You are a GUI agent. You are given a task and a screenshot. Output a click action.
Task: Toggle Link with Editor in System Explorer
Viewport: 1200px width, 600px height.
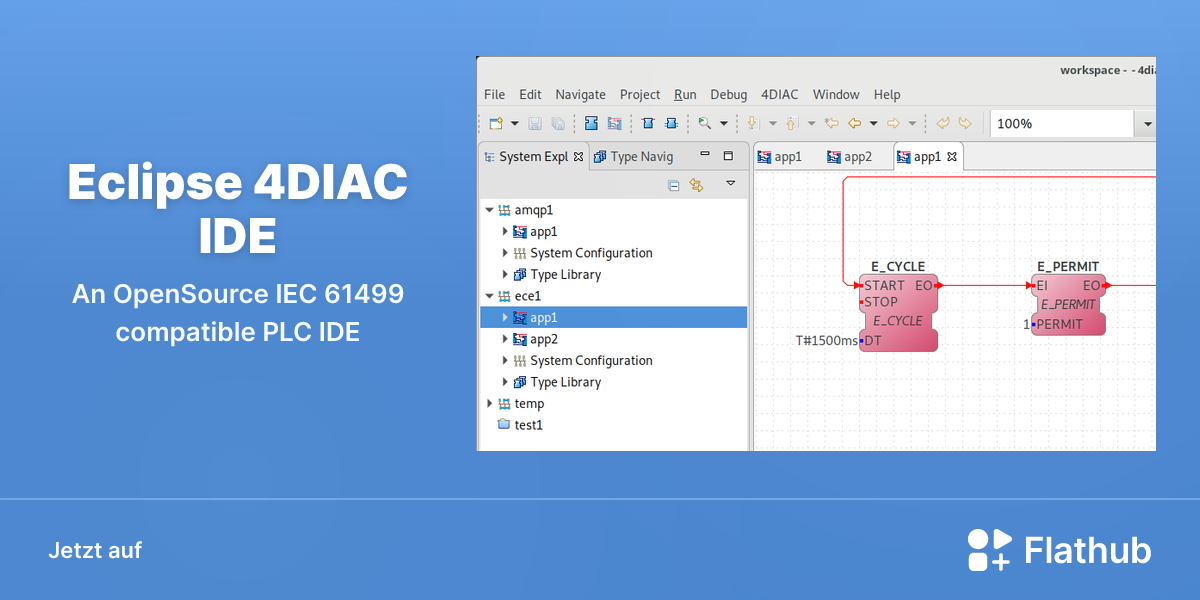[x=697, y=185]
